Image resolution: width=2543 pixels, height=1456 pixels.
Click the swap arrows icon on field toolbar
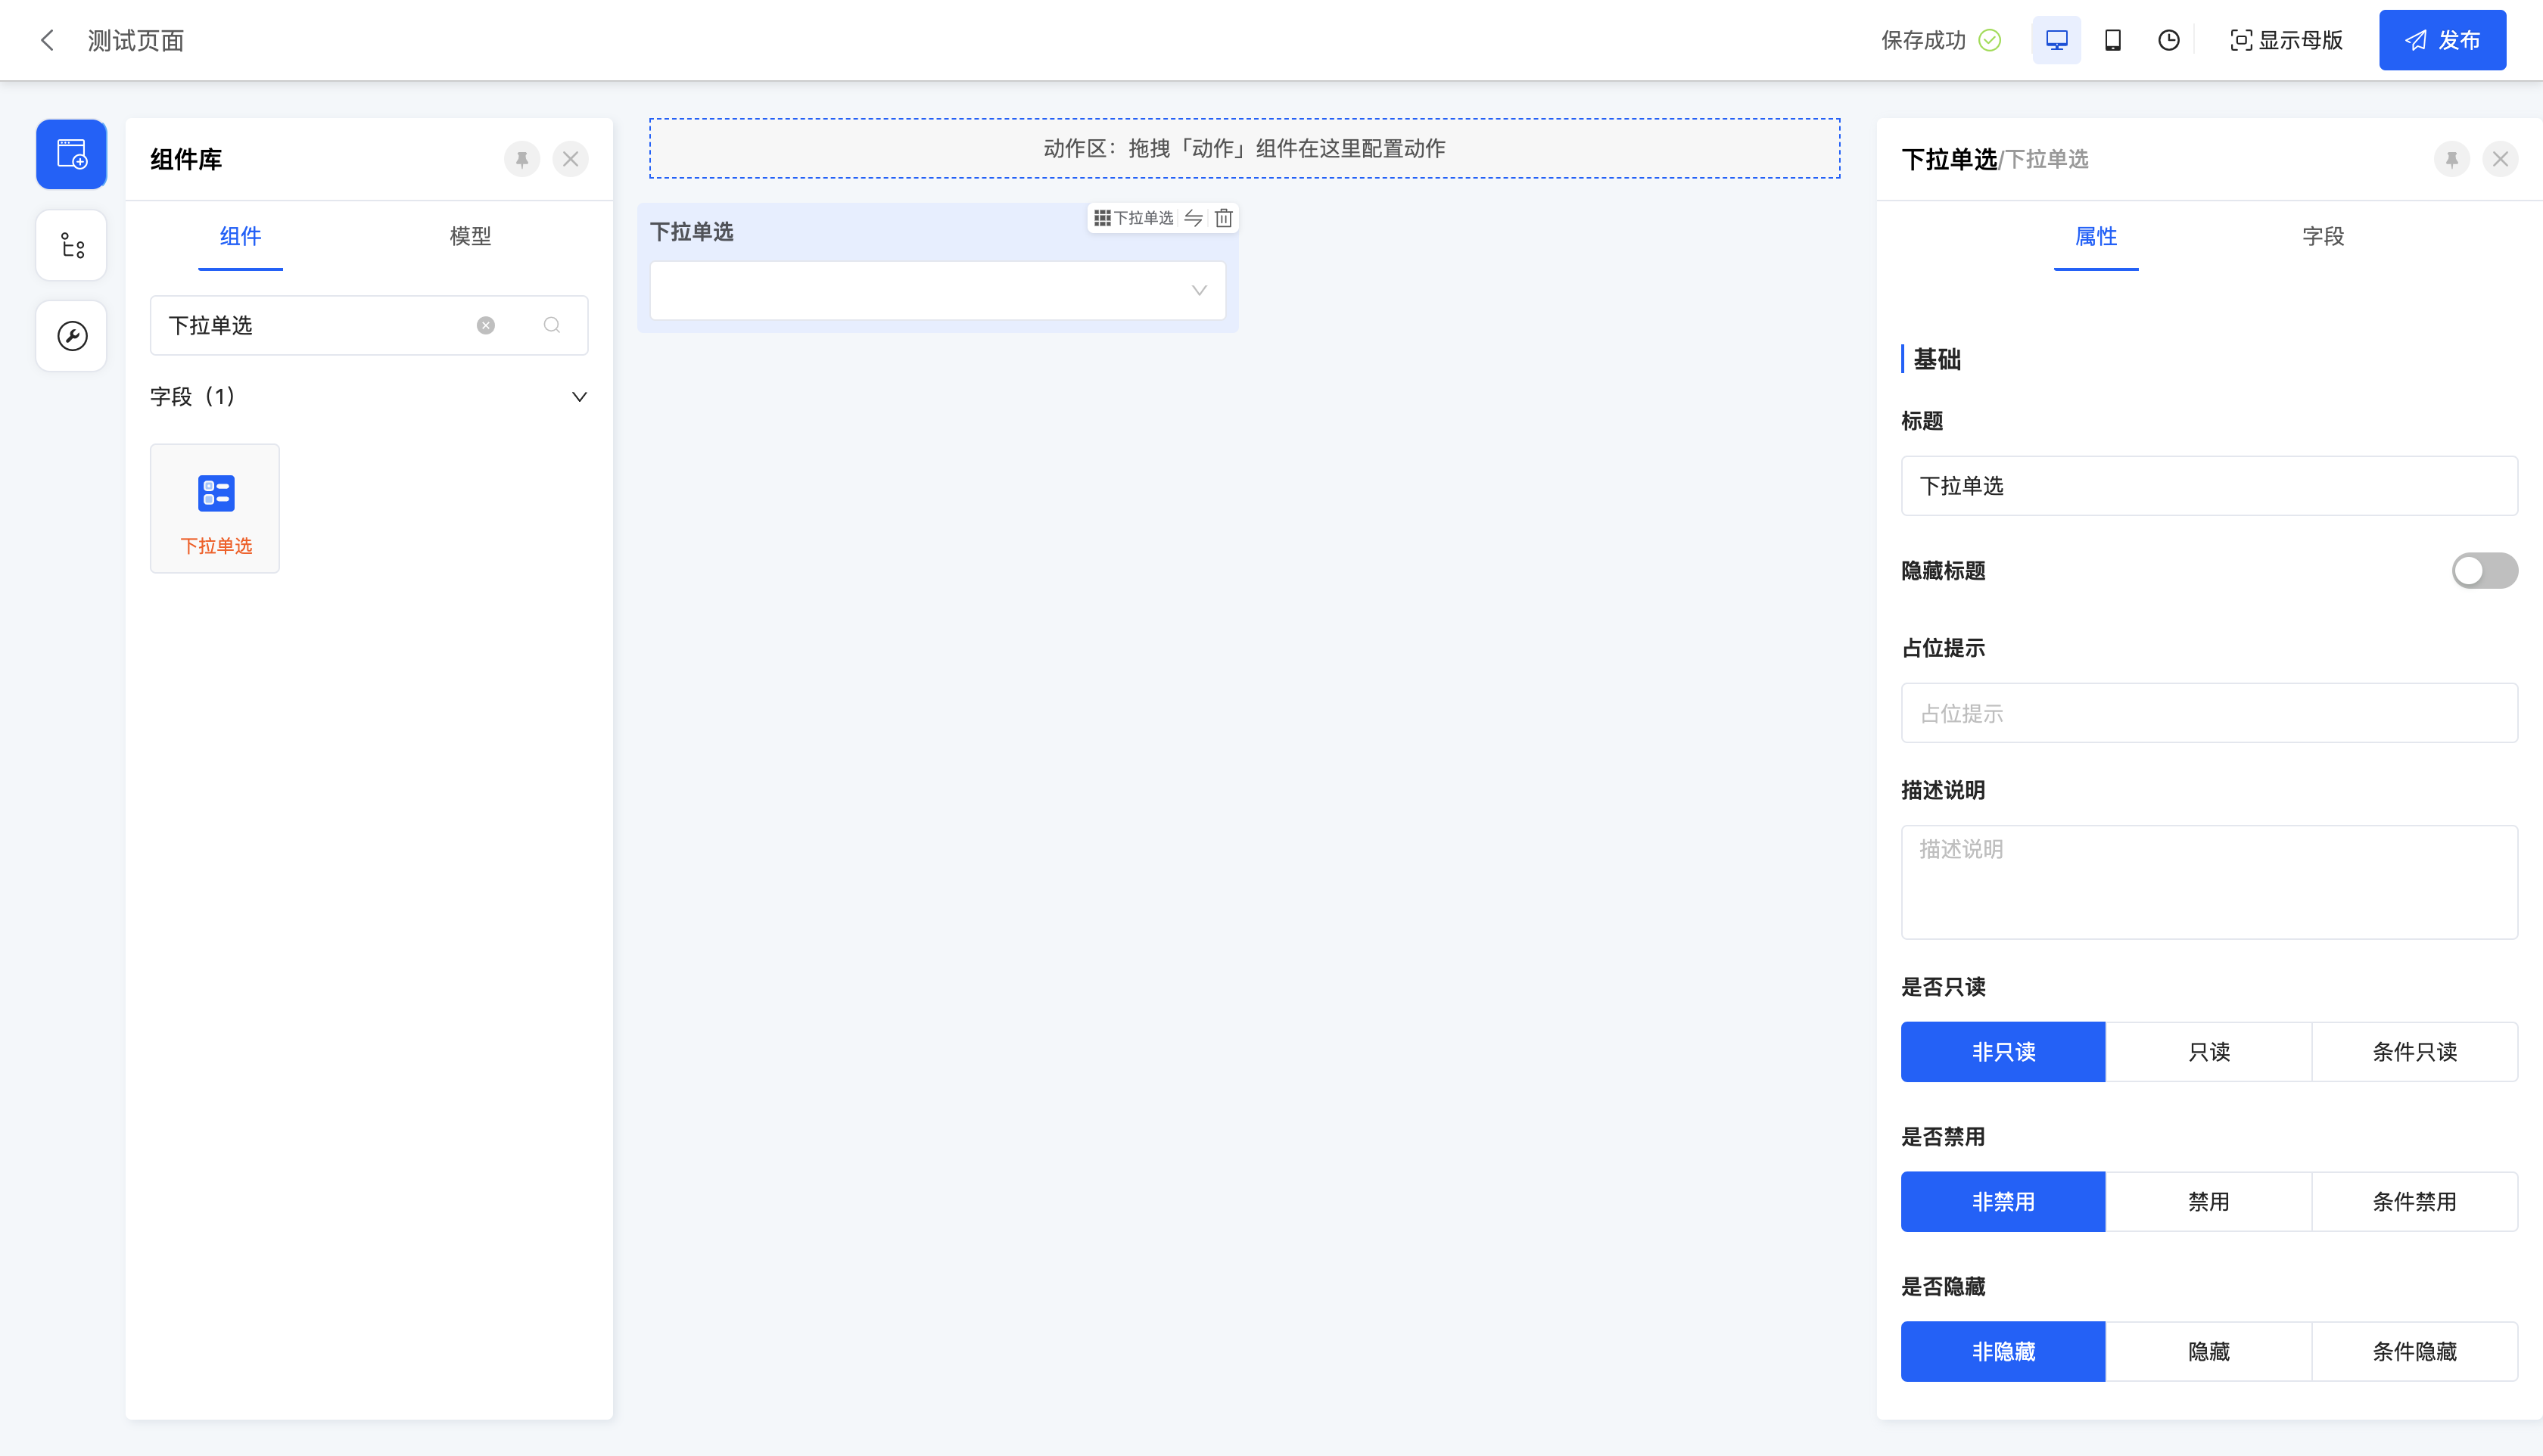click(x=1193, y=218)
